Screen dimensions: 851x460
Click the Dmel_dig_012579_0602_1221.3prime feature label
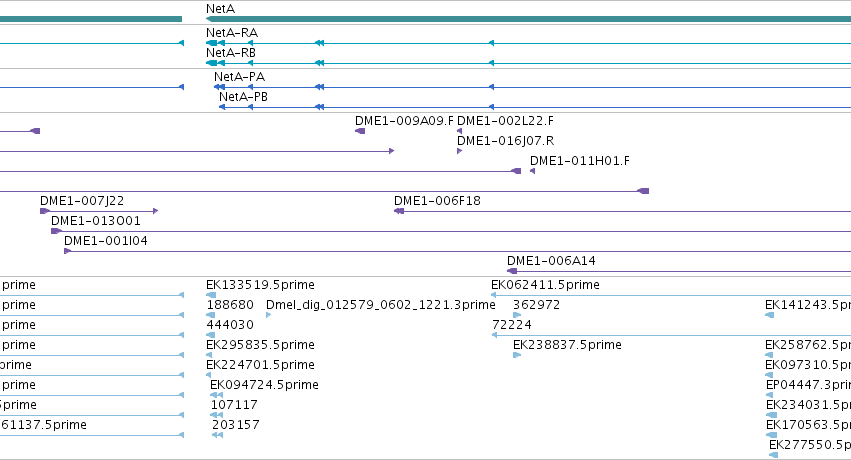pos(380,305)
